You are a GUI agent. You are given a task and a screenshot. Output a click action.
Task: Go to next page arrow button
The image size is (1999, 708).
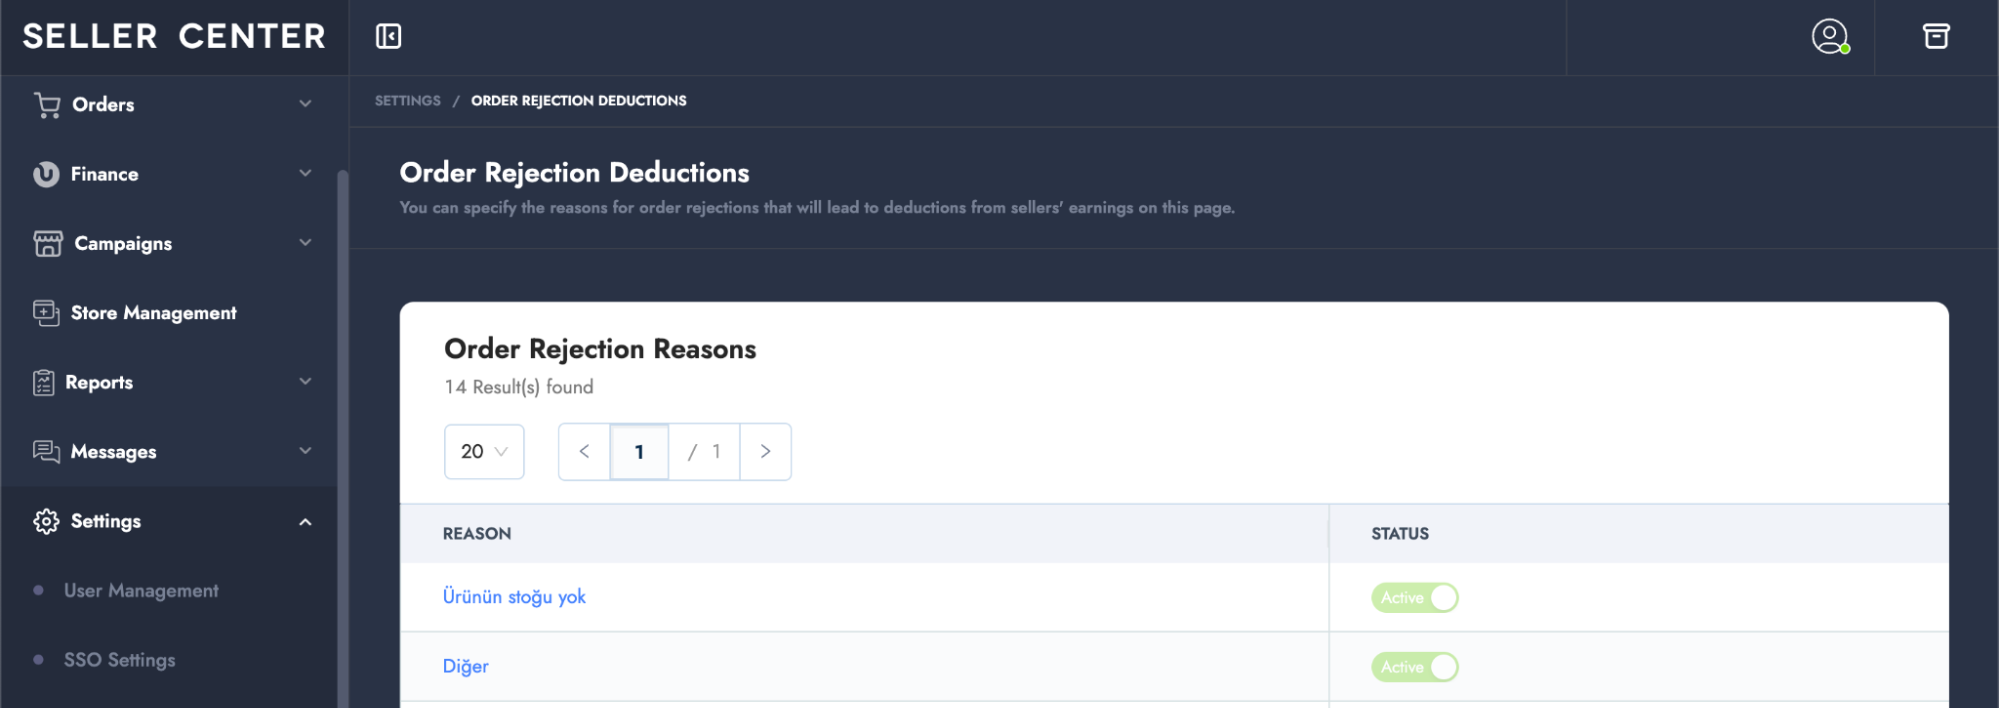[x=765, y=452]
